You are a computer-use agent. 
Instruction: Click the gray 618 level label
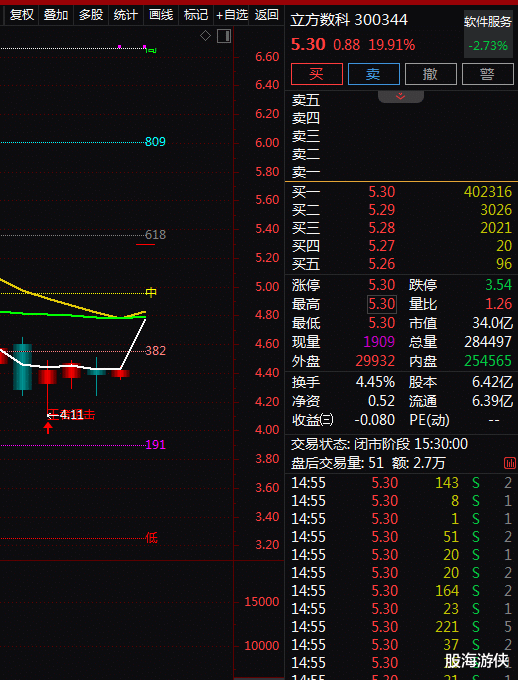pos(155,235)
